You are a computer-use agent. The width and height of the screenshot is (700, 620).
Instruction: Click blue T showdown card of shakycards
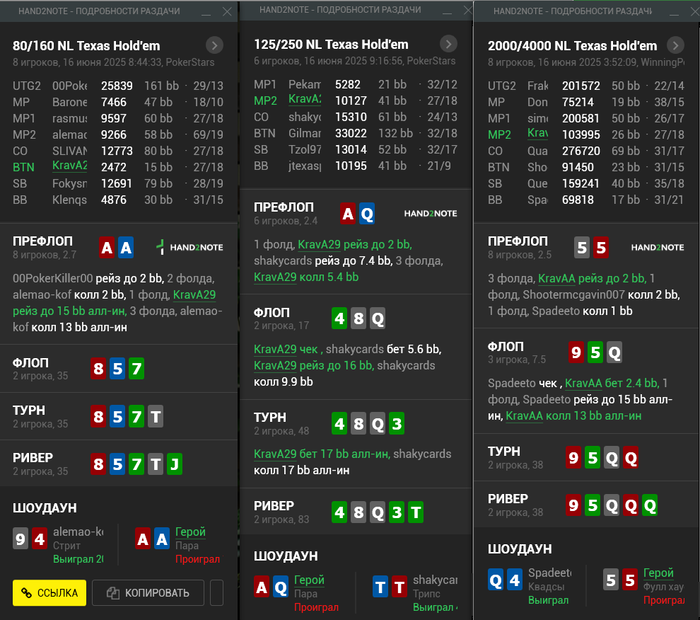[x=380, y=587]
